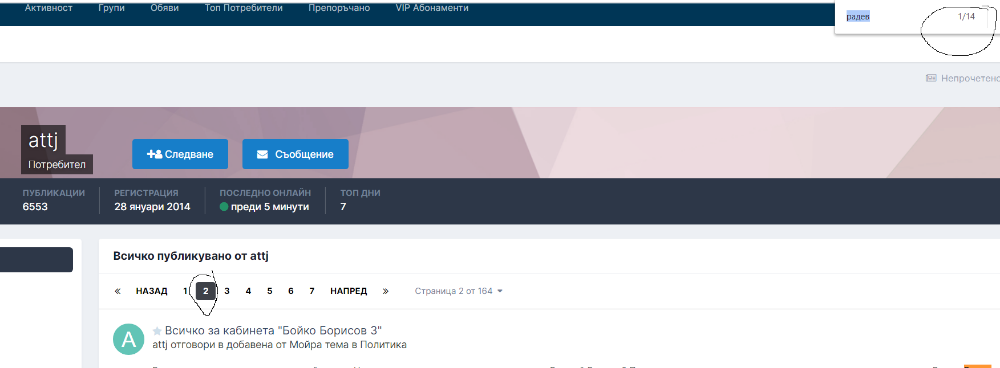Click the Публикации count 6553
This screenshot has height=368, width=1000.
pyautogui.click(x=35, y=207)
